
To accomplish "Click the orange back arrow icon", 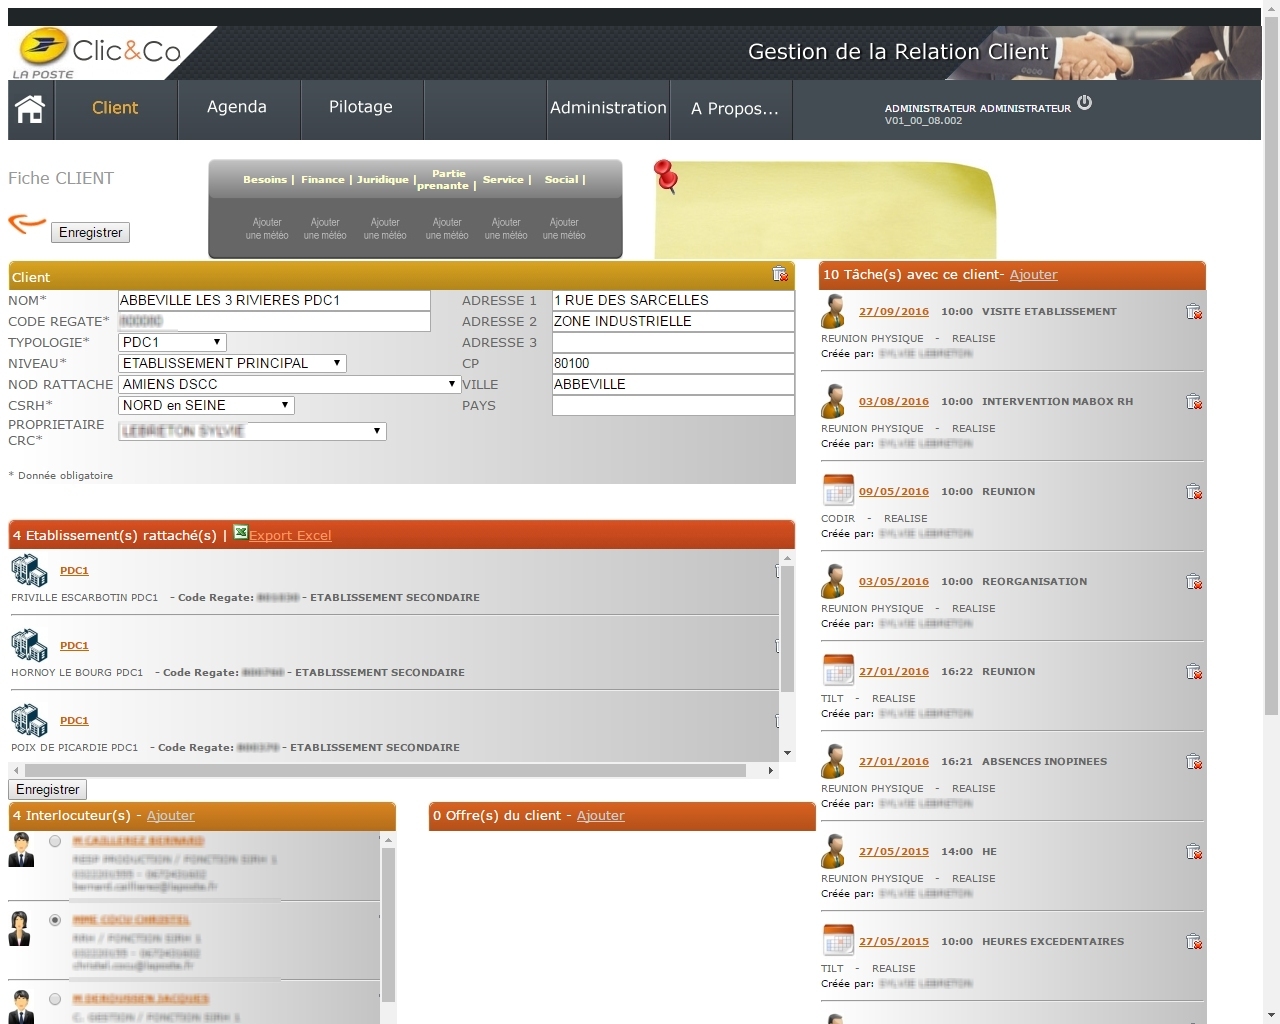I will pos(27,223).
